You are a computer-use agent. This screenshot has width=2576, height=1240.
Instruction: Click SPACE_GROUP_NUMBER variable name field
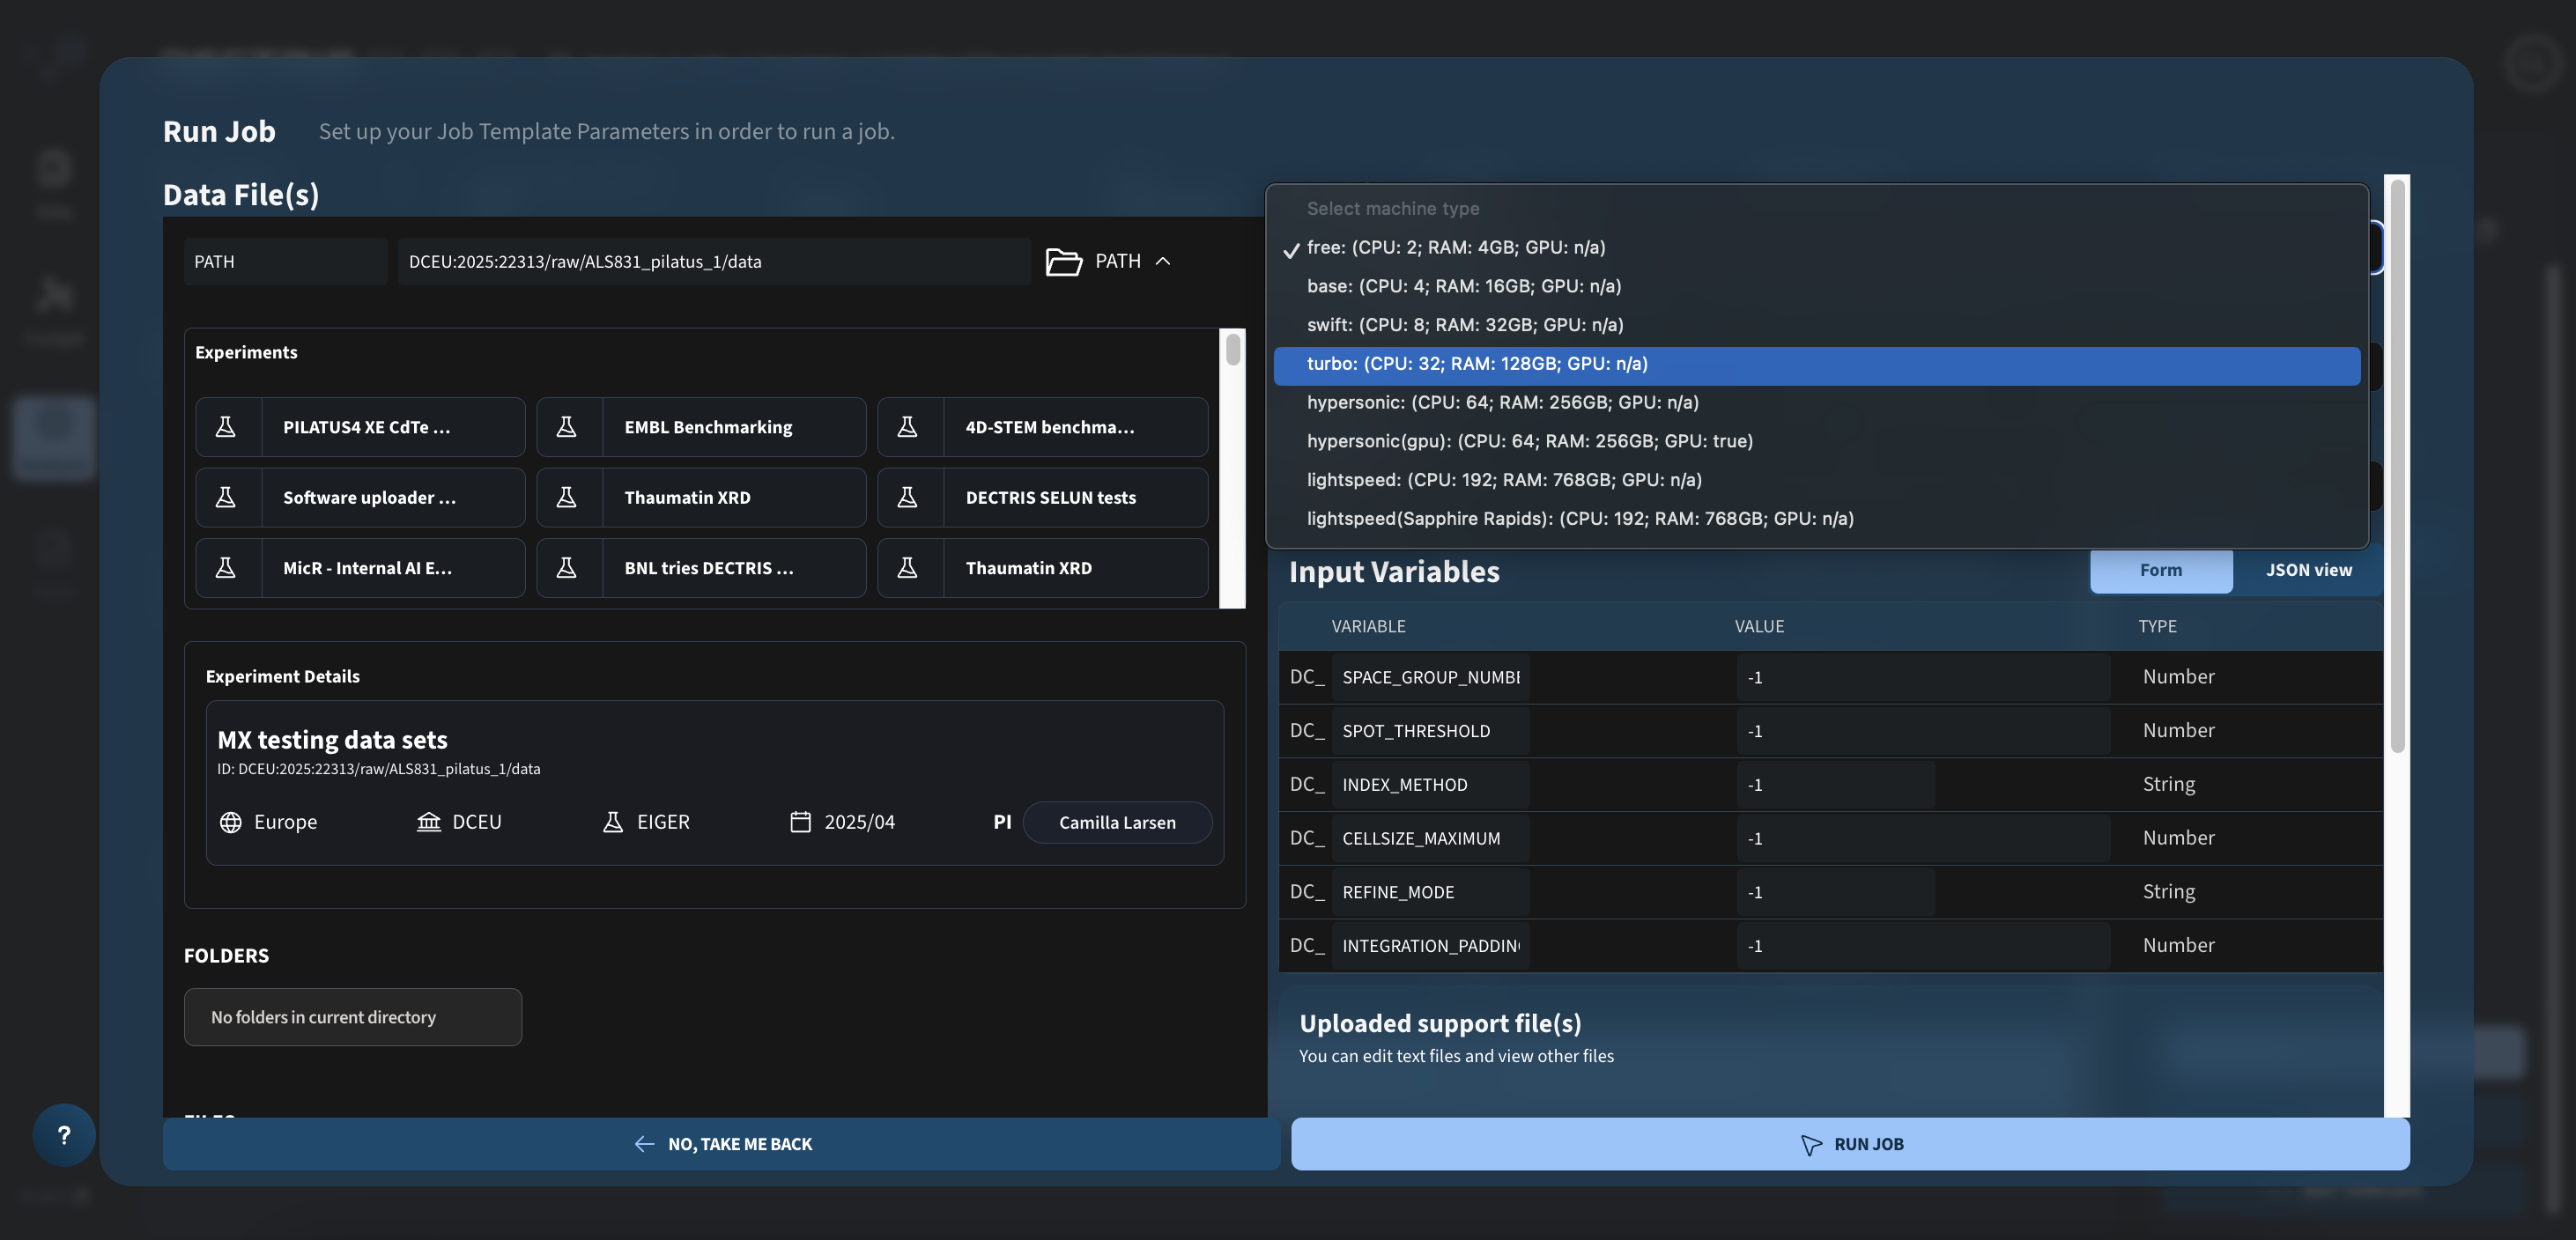[x=1430, y=677]
